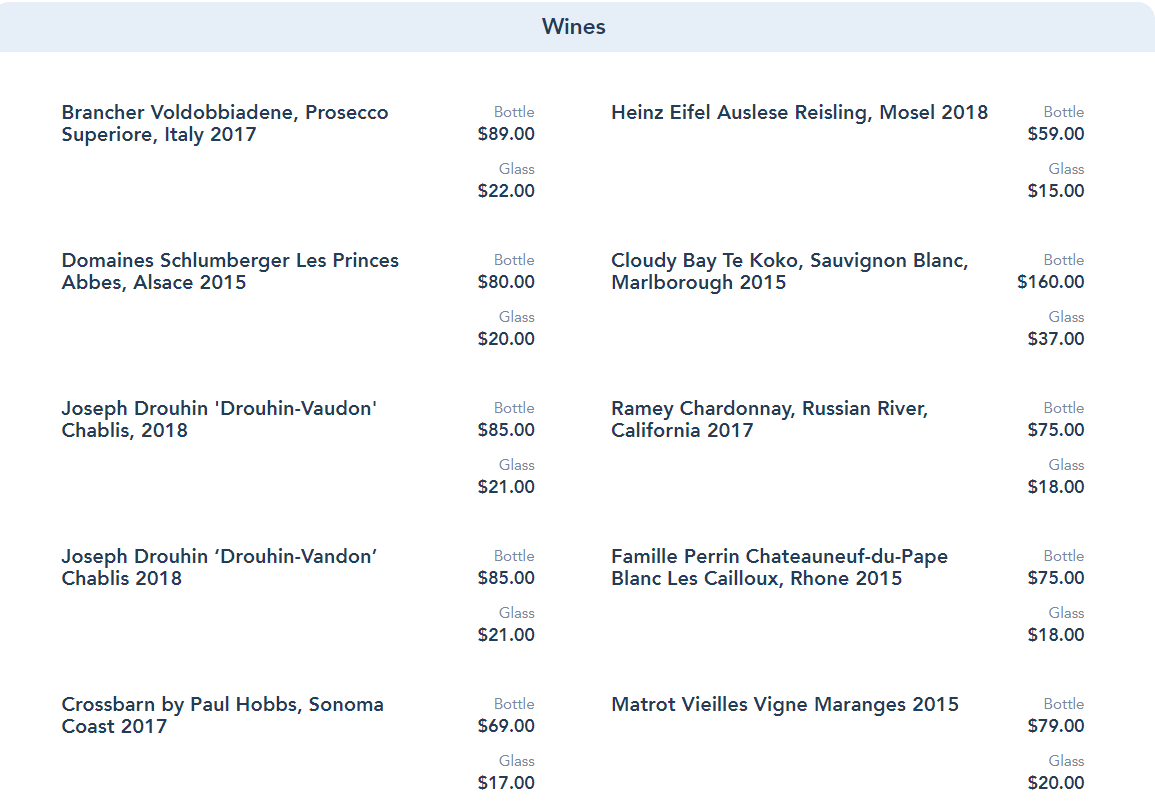Click the $17.00 Crossbarn glass price
The image size is (1155, 812).
(x=506, y=783)
